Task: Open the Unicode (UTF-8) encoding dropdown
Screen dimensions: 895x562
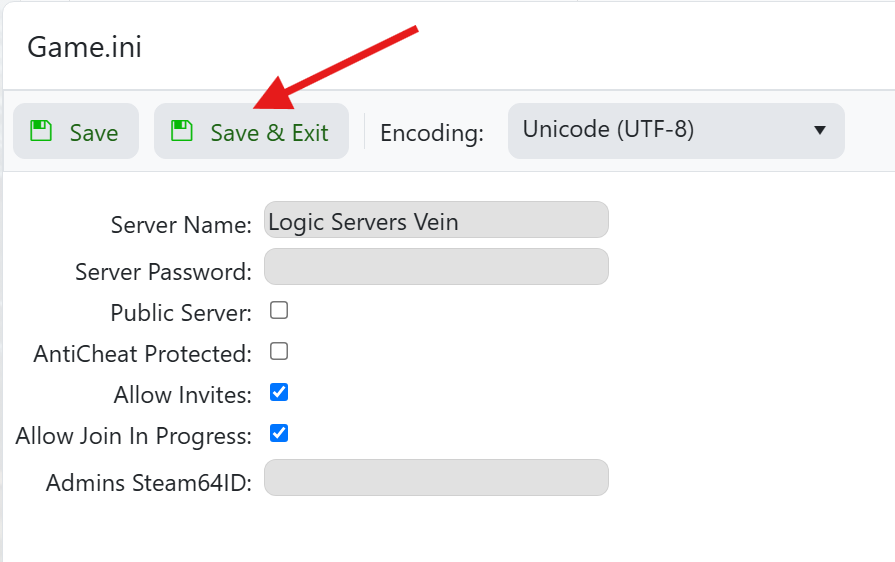Action: click(675, 131)
